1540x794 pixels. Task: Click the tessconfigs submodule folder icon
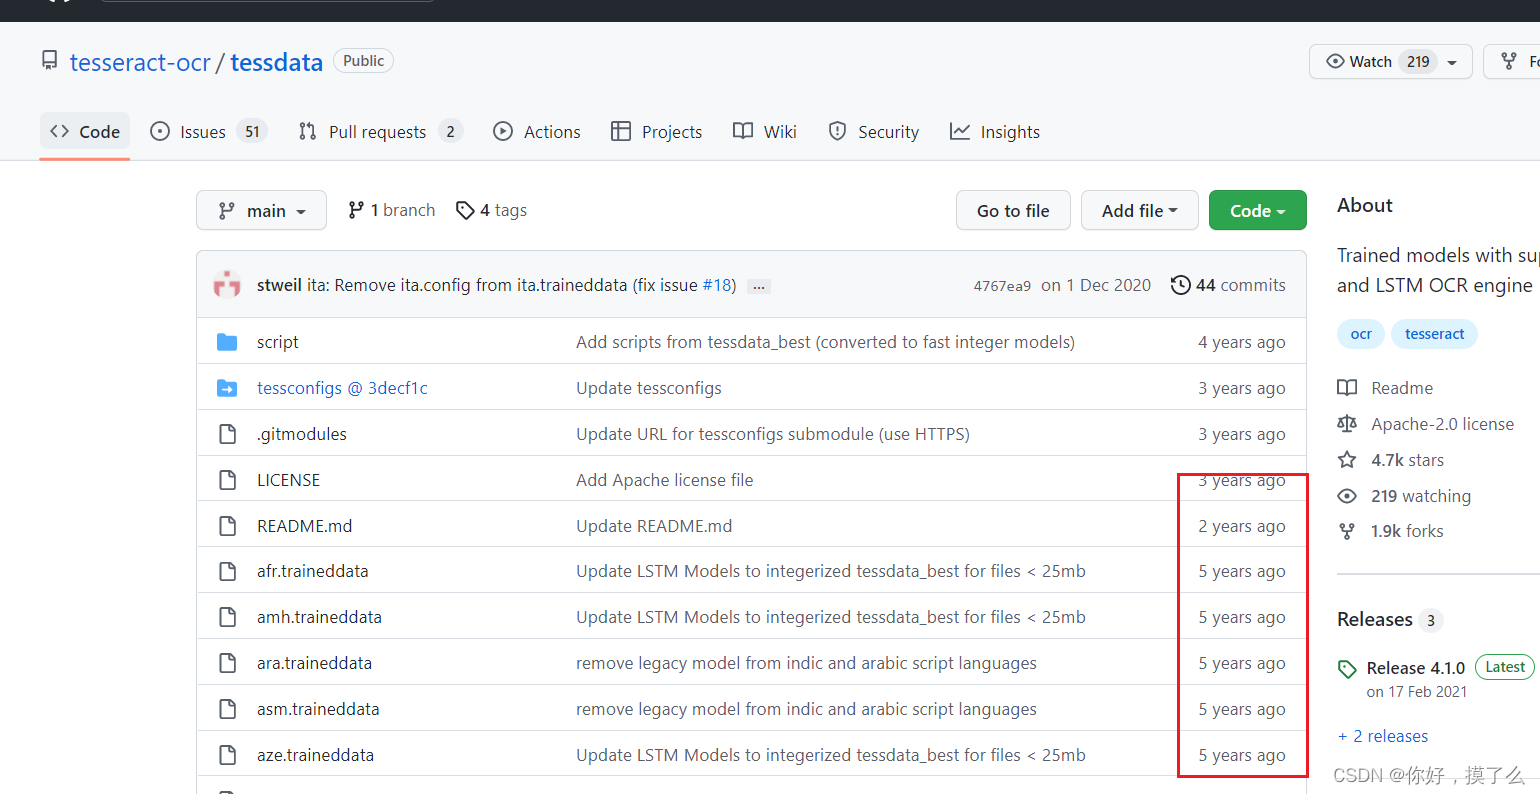tap(227, 388)
